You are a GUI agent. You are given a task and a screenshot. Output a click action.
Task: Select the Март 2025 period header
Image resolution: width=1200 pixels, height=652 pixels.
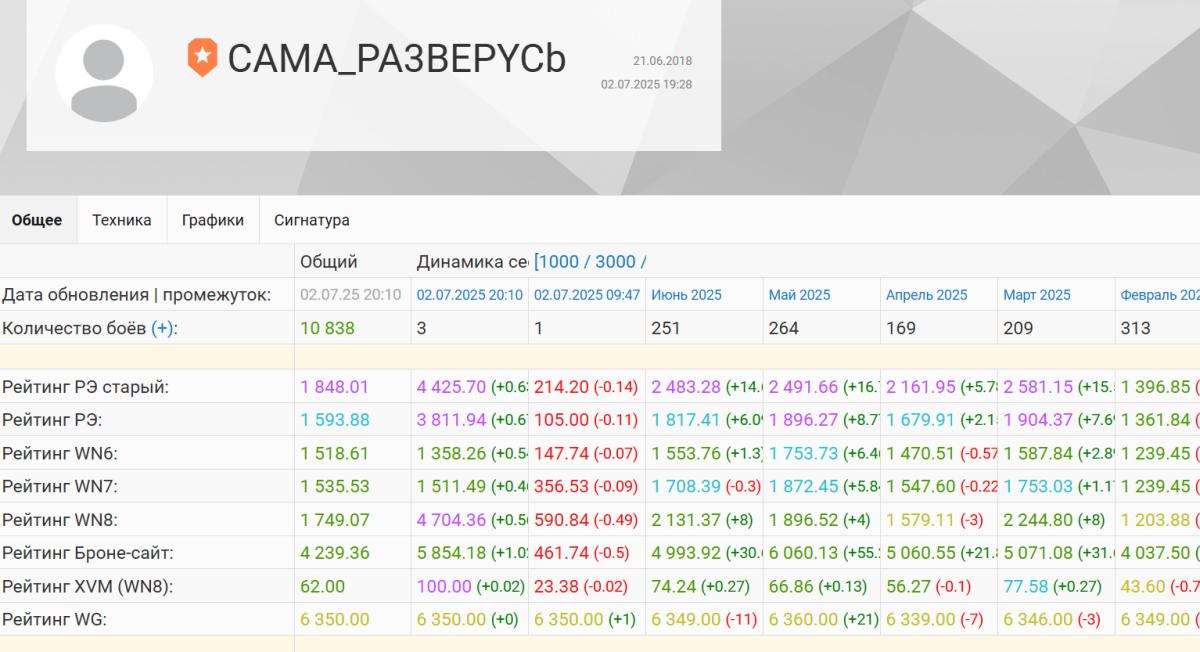(1036, 295)
